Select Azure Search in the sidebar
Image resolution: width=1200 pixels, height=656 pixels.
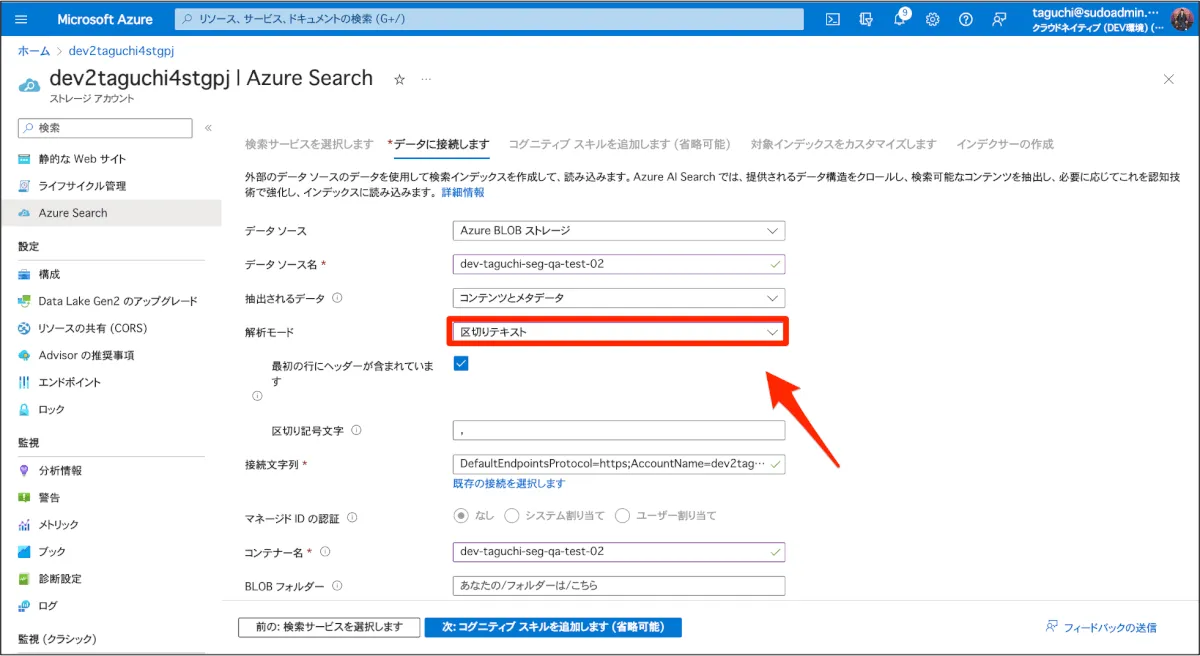110,213
